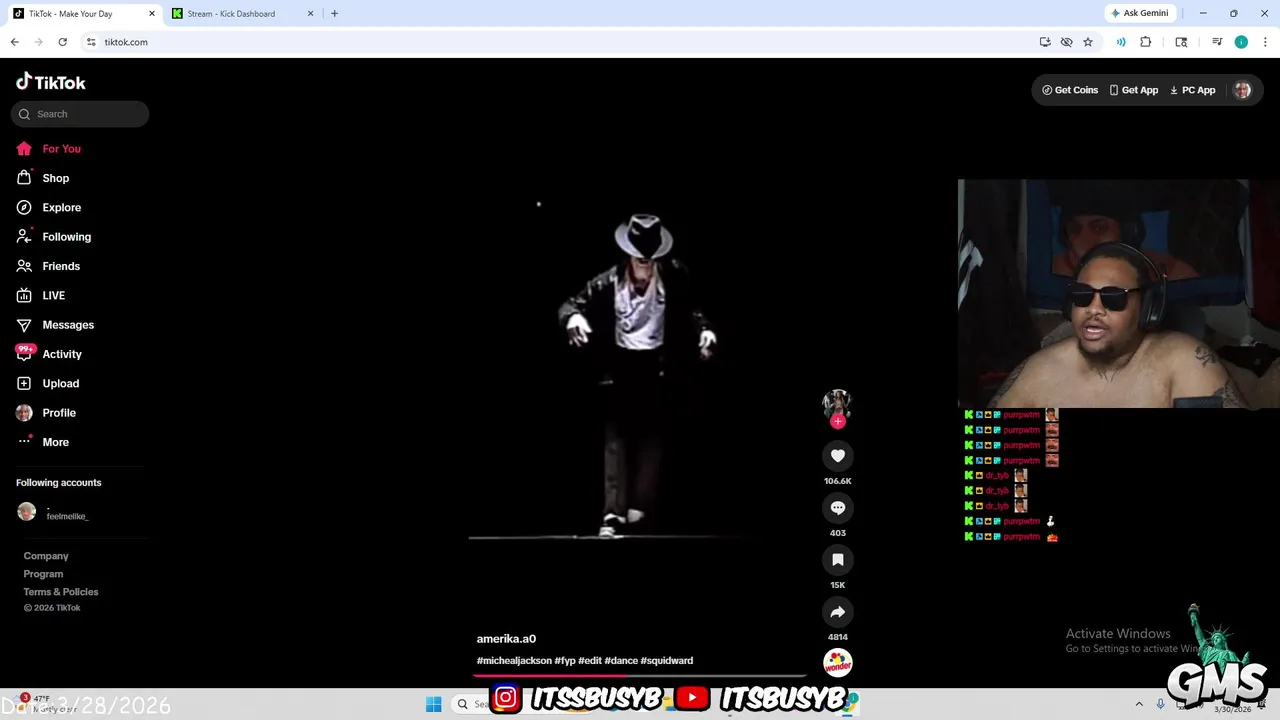Expand Terms & Policies footer section
1280x720 pixels.
[61, 592]
